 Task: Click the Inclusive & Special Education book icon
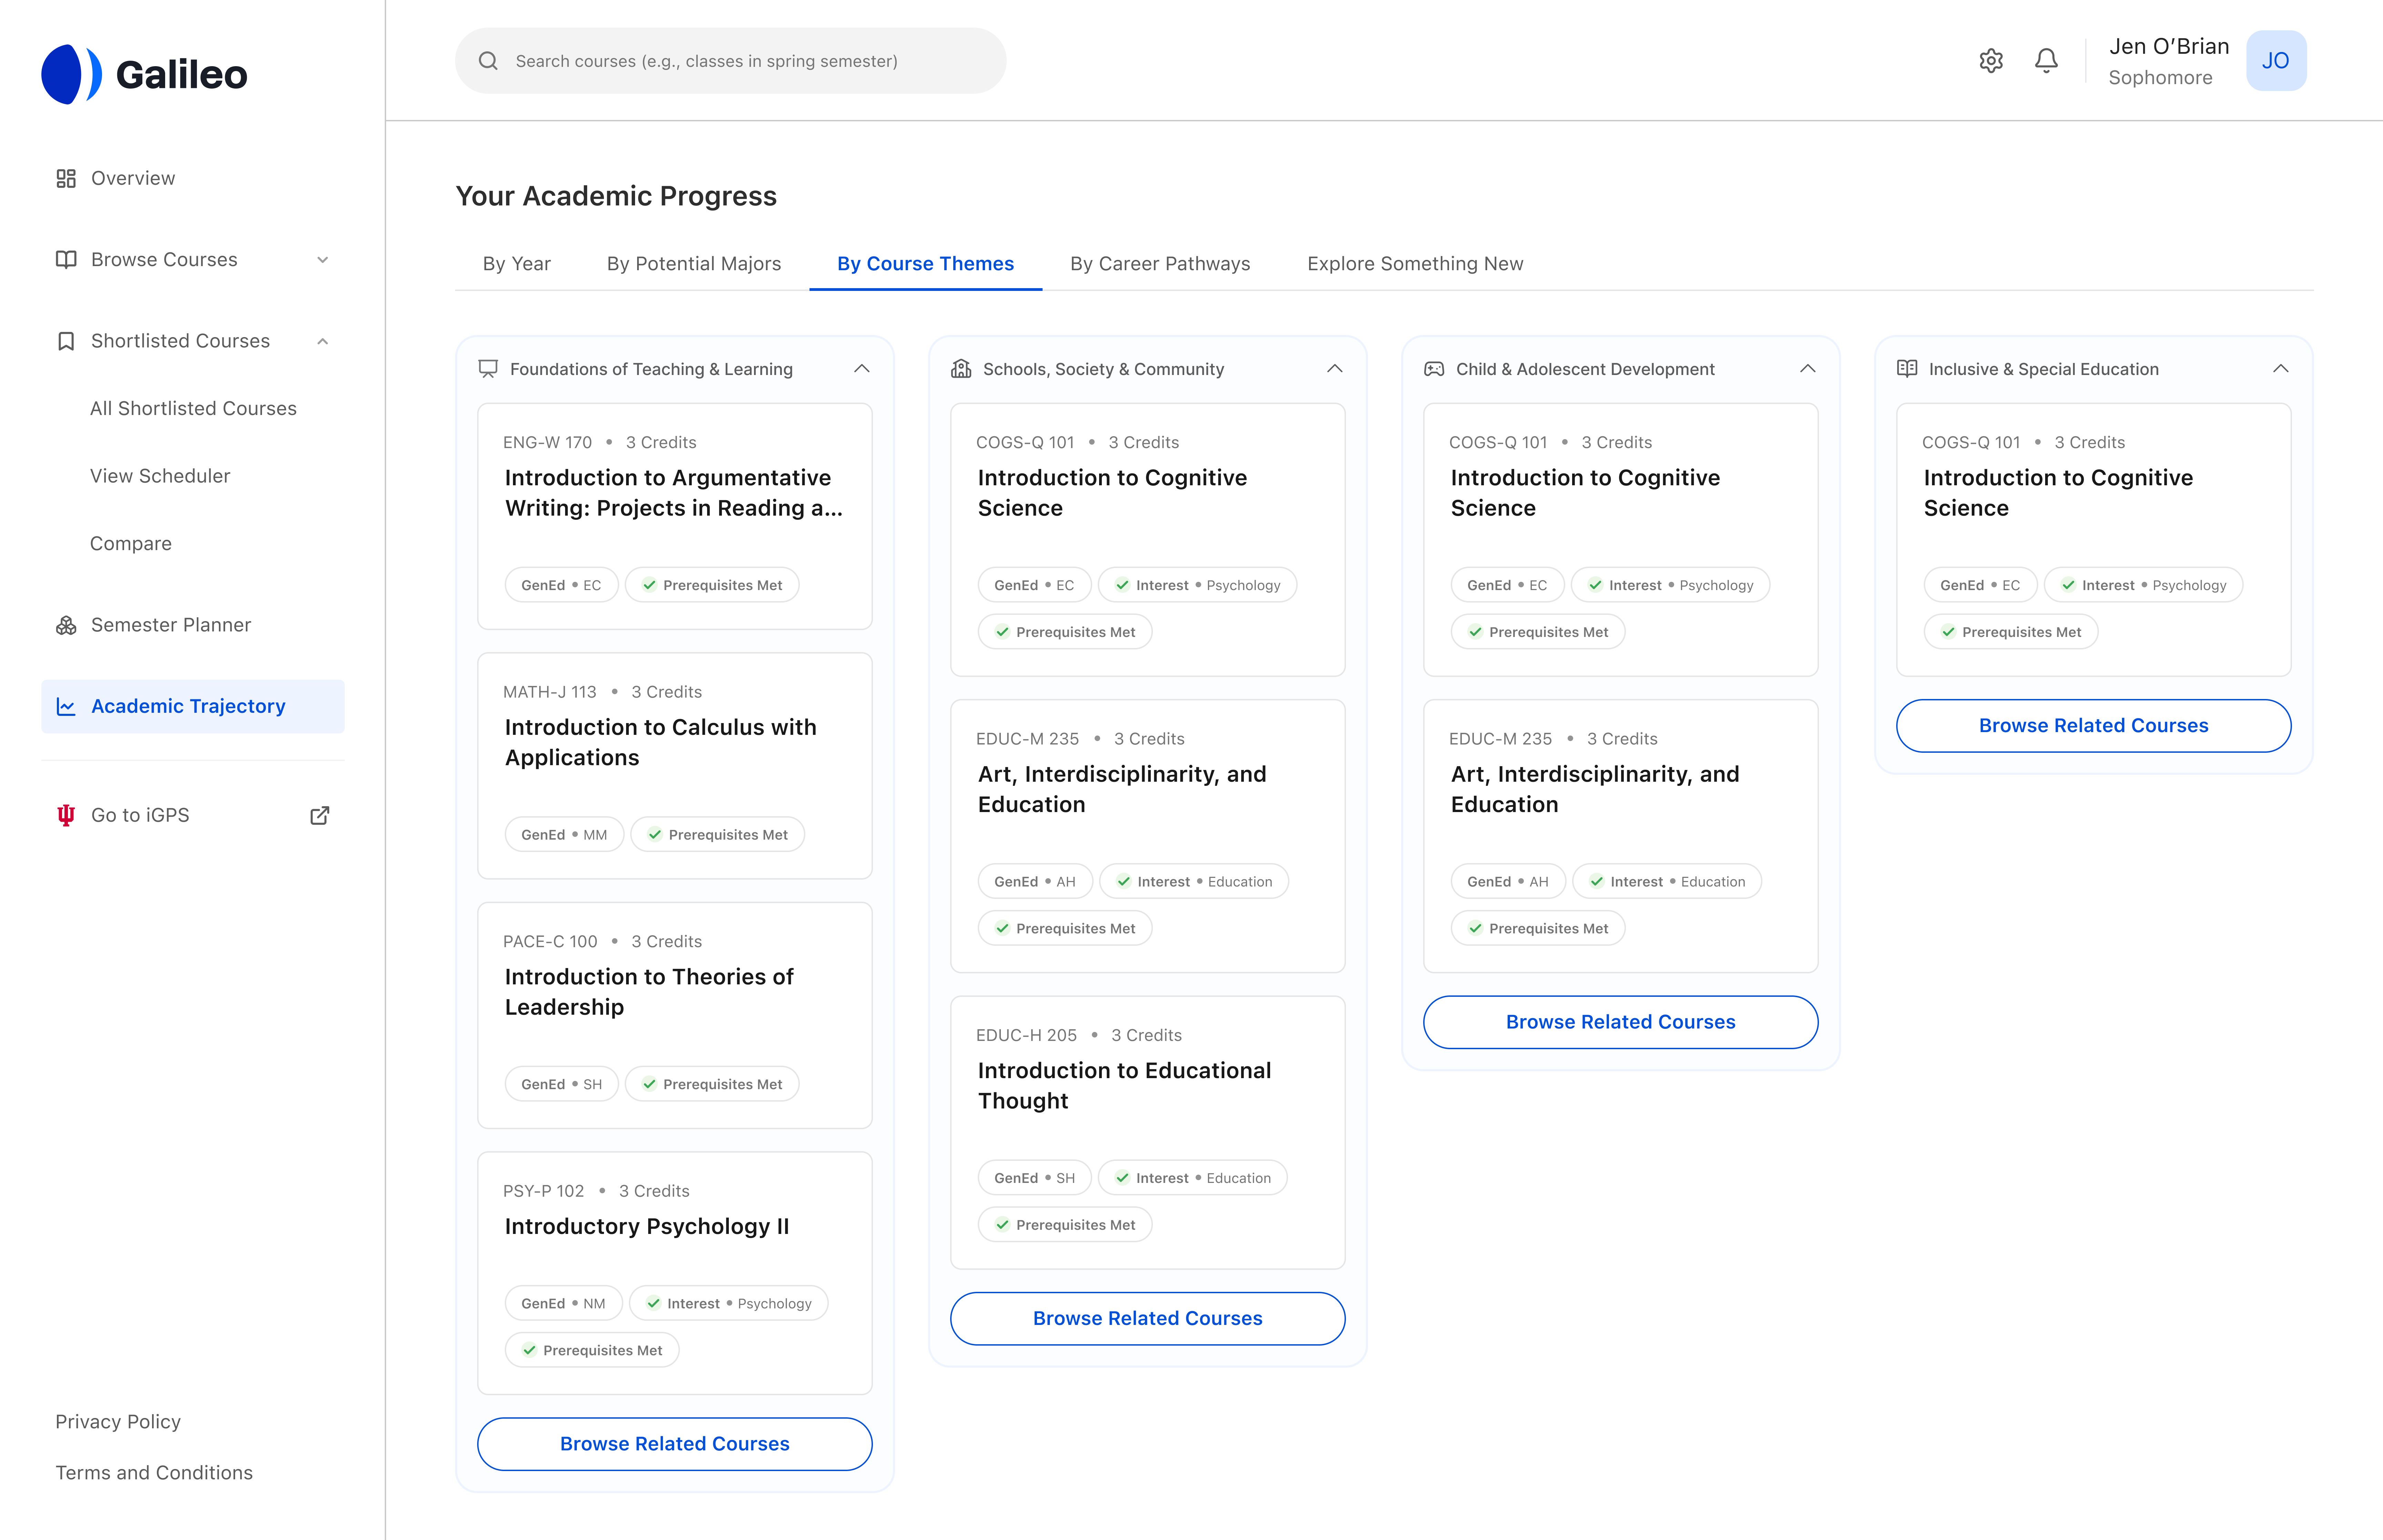pos(1907,369)
